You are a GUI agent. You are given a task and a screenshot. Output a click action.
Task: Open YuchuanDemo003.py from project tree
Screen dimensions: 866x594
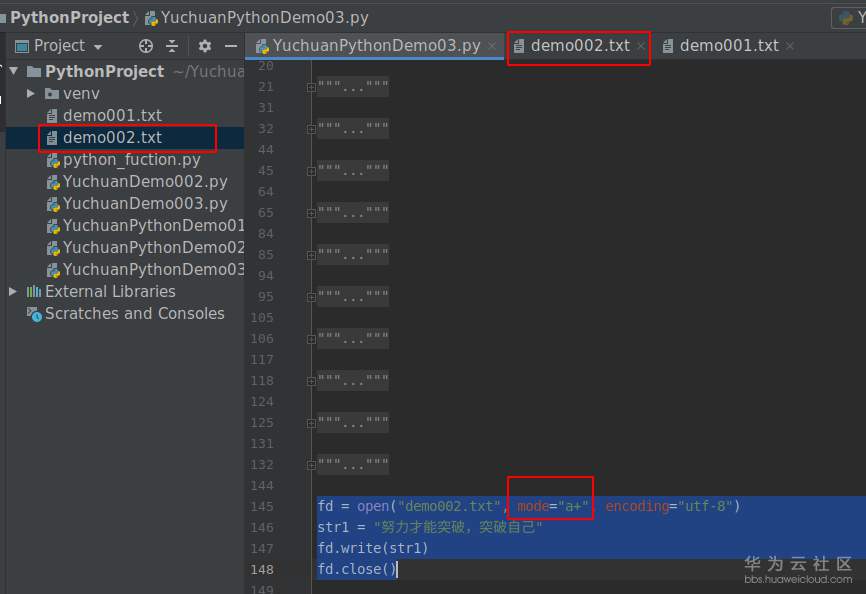coord(145,204)
